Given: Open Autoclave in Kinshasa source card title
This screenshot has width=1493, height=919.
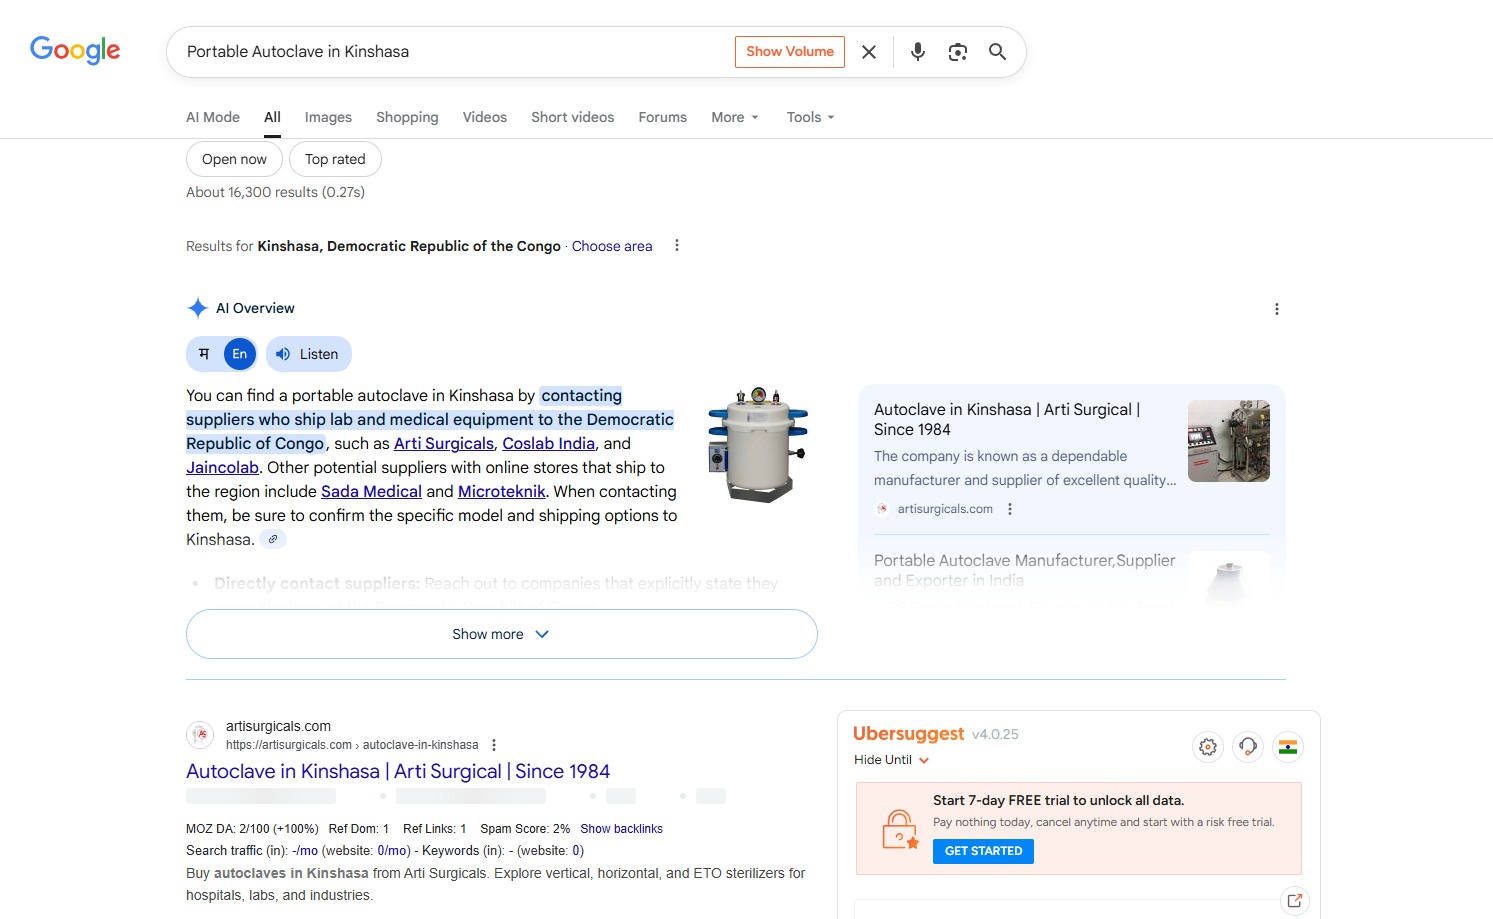Looking at the screenshot, I should (1007, 419).
